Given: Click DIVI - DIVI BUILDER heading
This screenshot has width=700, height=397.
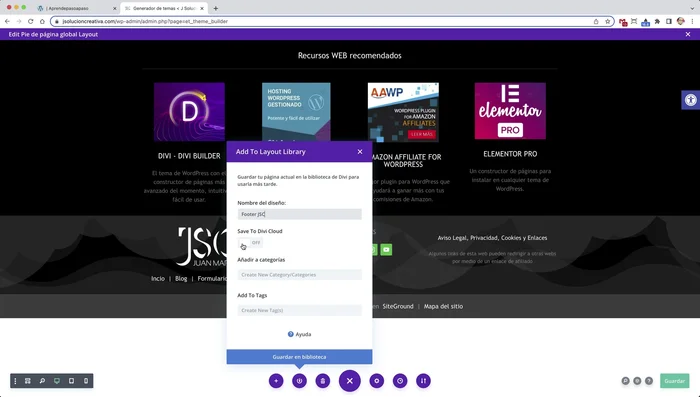Looking at the screenshot, I should [189, 156].
